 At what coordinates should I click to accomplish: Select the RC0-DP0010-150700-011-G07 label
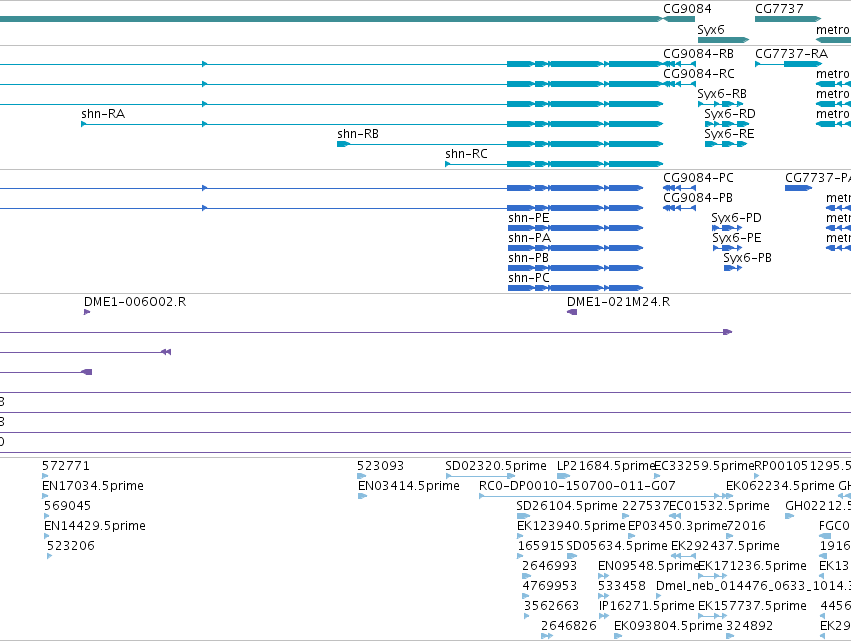[577, 486]
